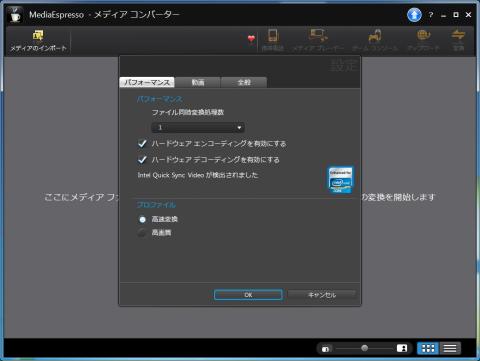
Task: Click the large thumbnail size icon
Action: pos(402,348)
